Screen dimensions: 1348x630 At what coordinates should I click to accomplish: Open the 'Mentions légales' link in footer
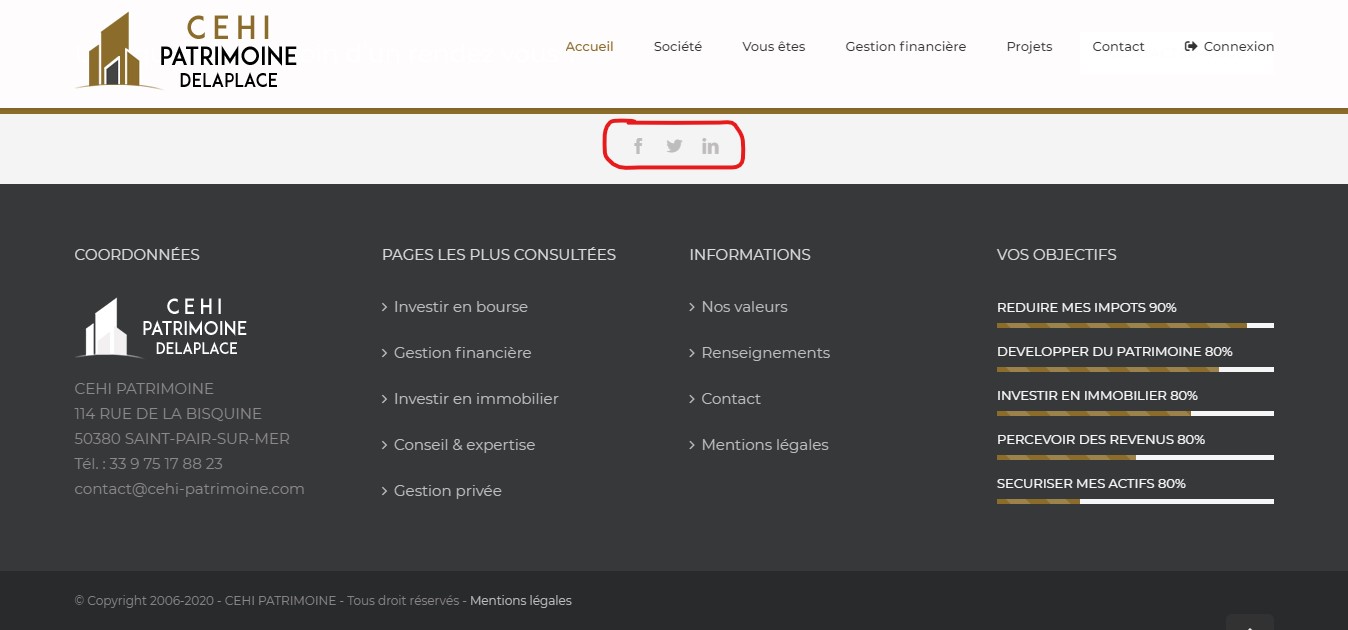(521, 600)
